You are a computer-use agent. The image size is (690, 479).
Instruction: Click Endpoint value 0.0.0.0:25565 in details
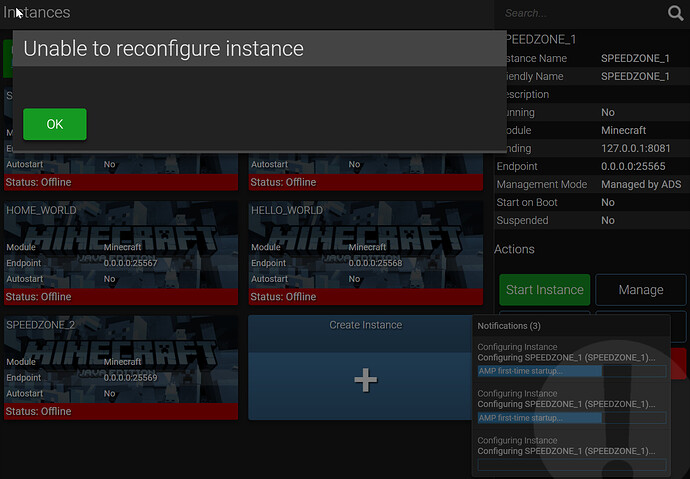click(633, 166)
